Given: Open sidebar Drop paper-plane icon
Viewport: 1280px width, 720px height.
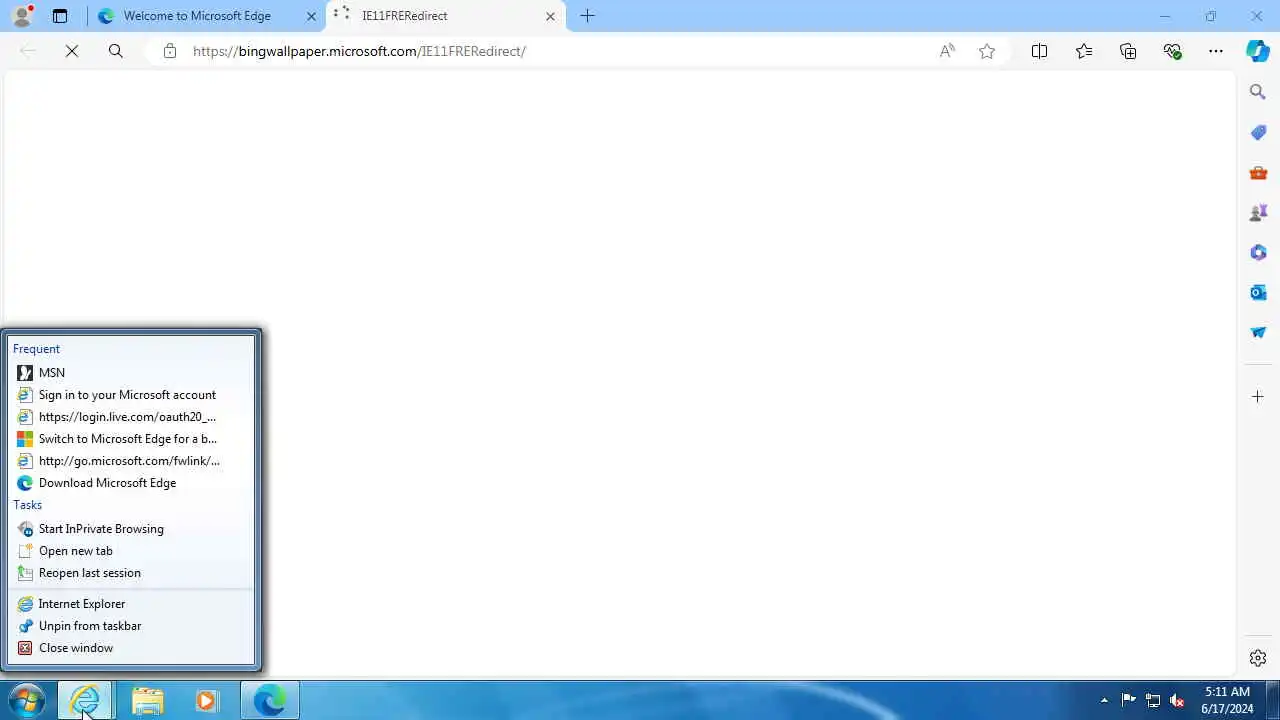Looking at the screenshot, I should click(1258, 332).
